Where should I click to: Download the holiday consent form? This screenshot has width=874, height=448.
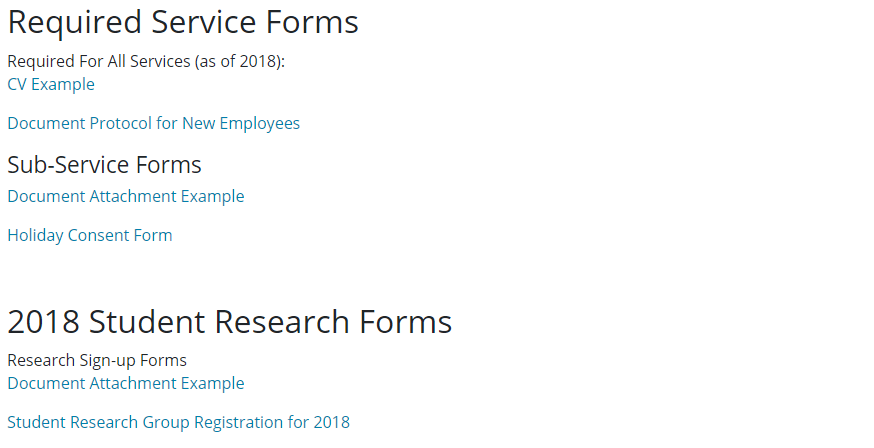click(90, 236)
